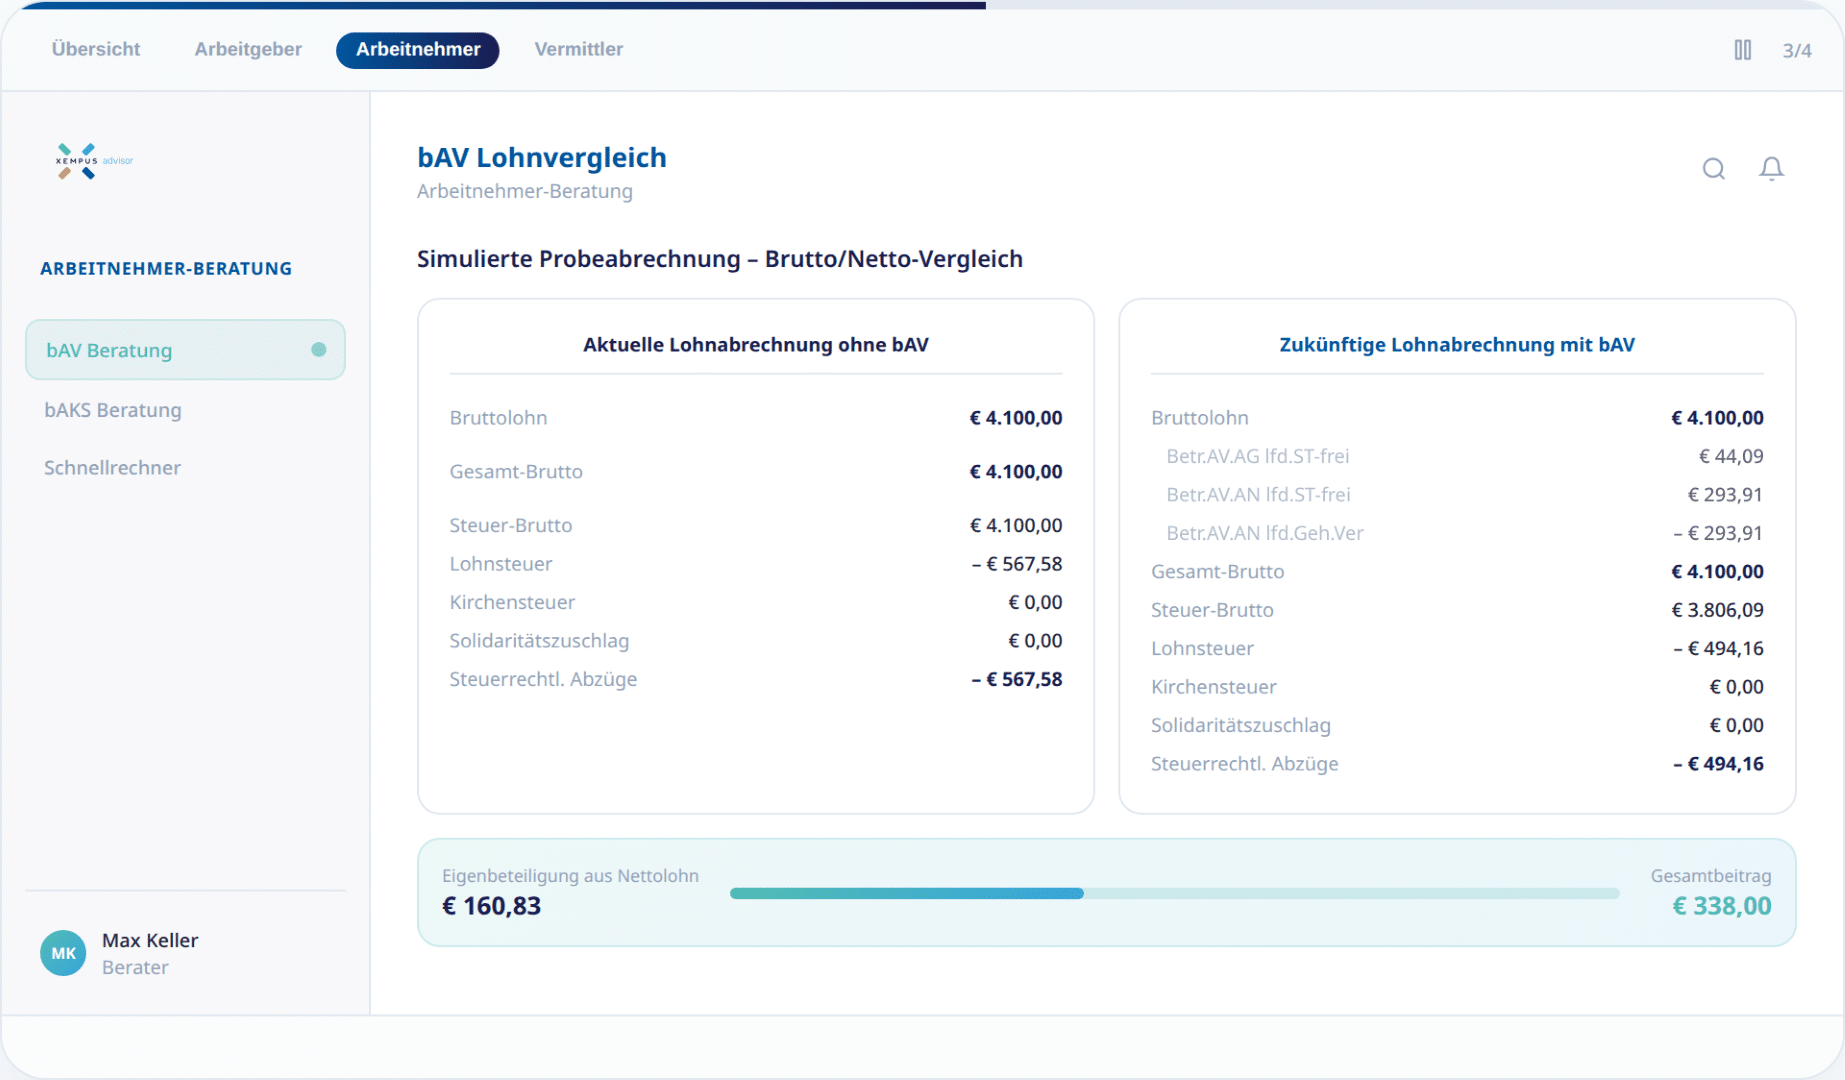Click the search magnifier icon
This screenshot has width=1845, height=1080.
pyautogui.click(x=1713, y=169)
